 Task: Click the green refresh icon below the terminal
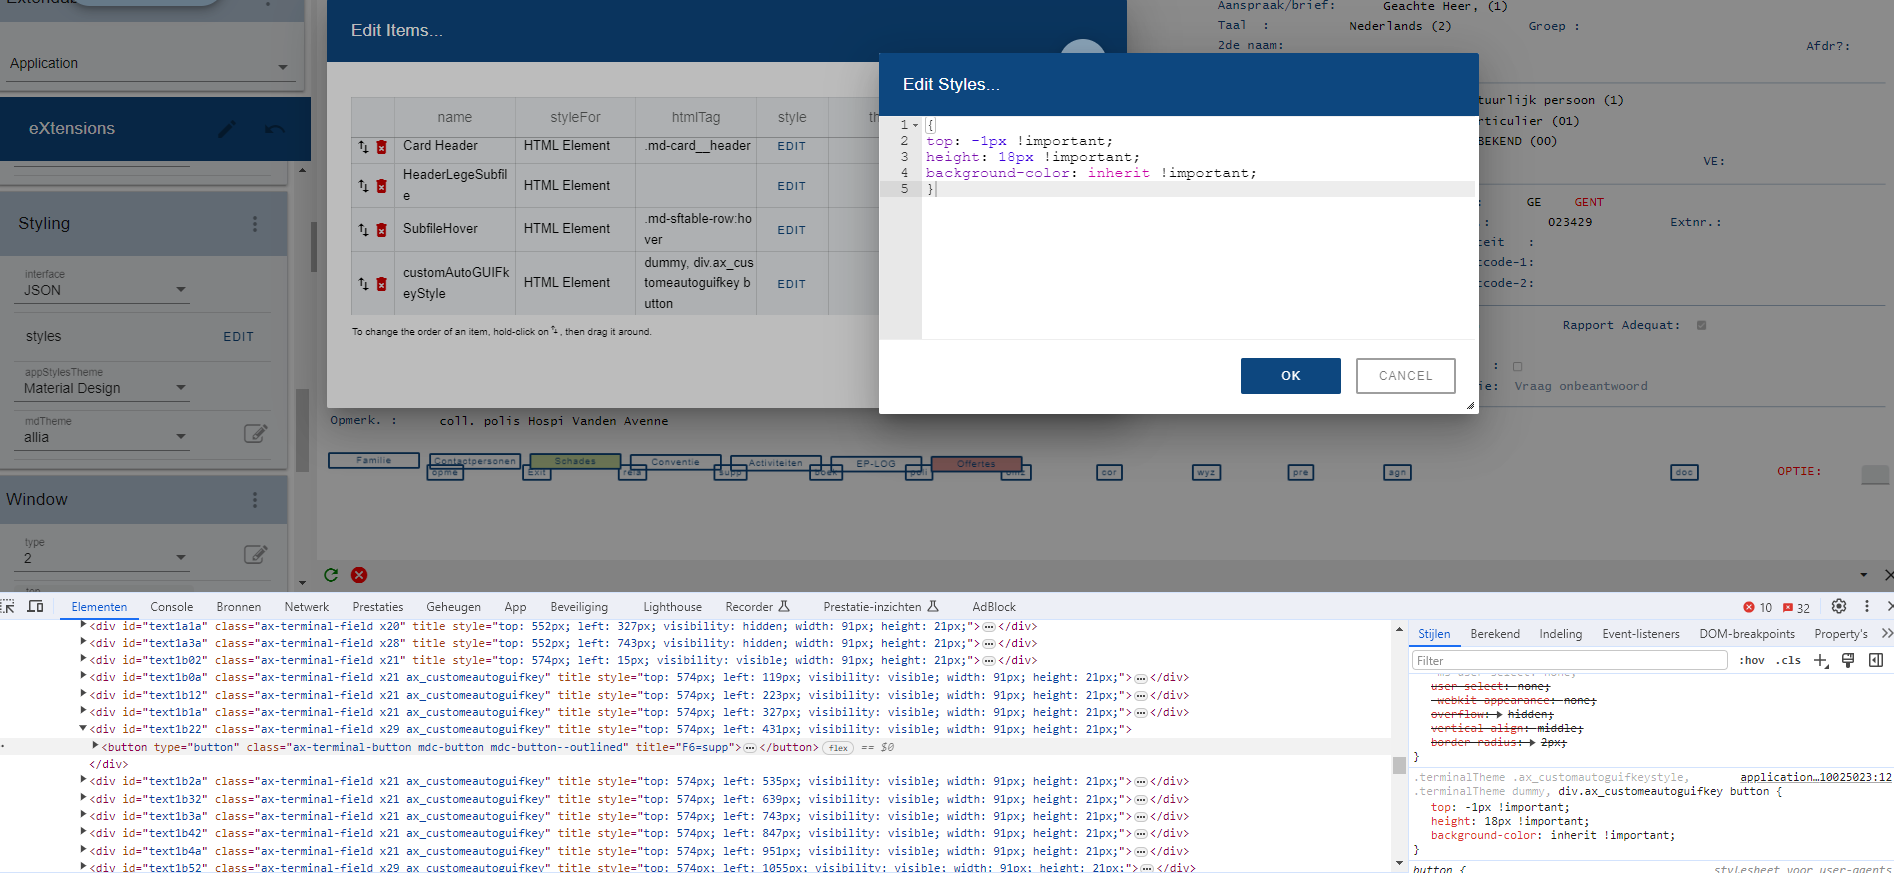coord(331,575)
